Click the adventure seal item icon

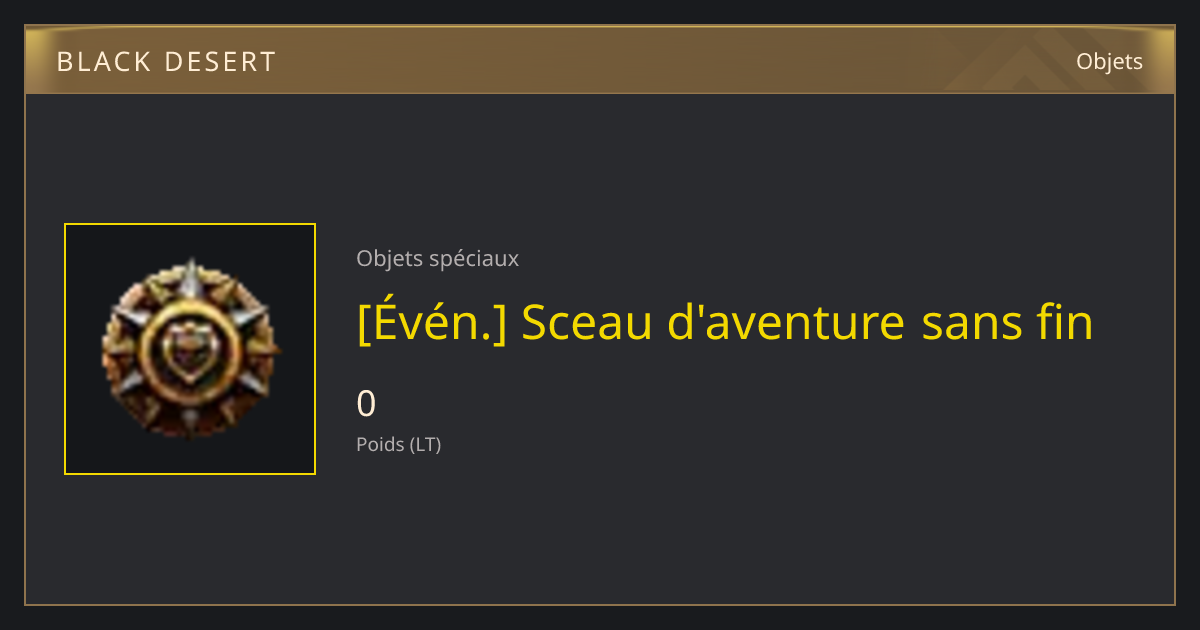pos(190,349)
